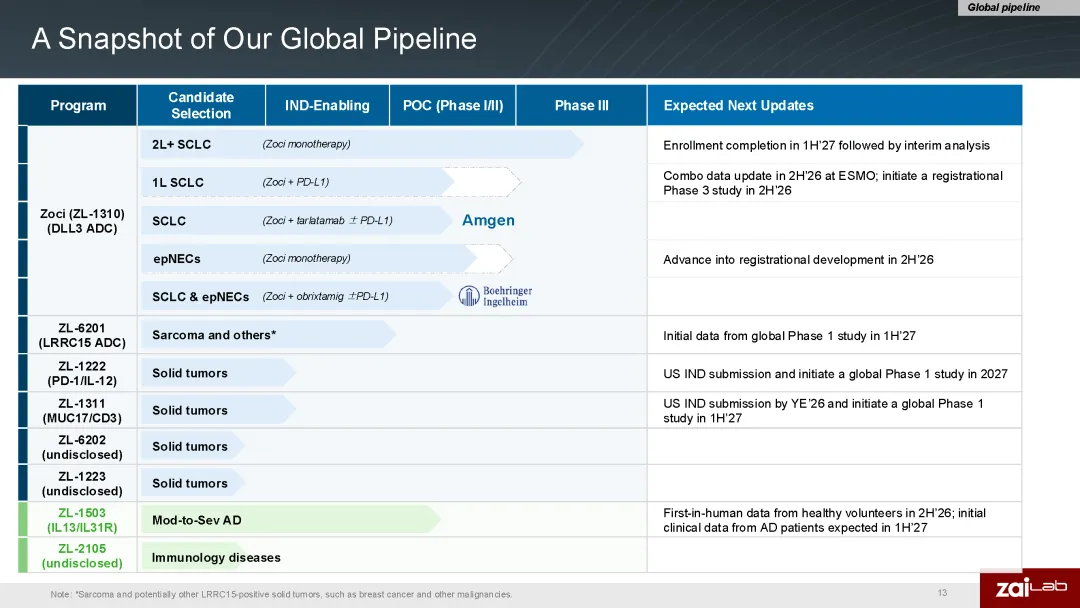This screenshot has height=608, width=1080.
Task: Click the slide page number 13
Action: (x=942, y=593)
